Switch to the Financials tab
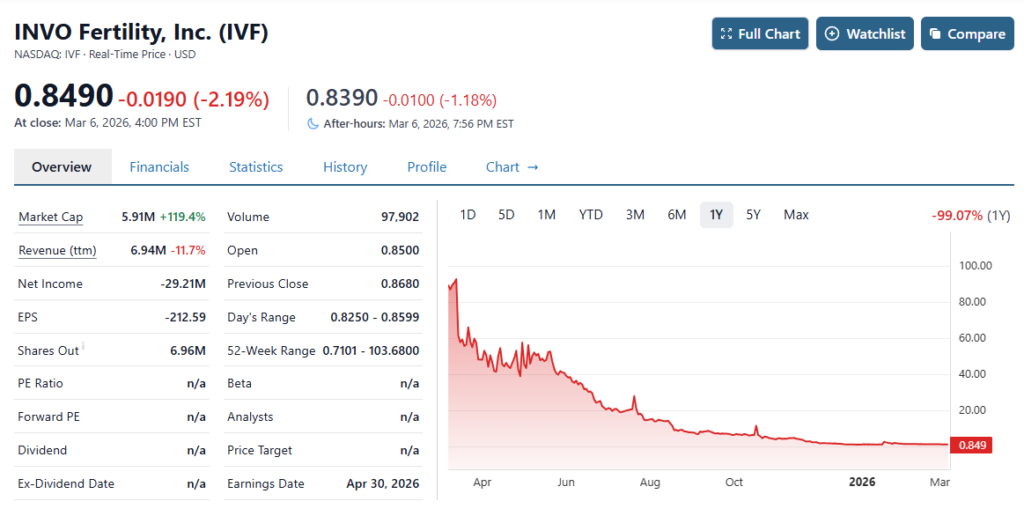1024x516 pixels. click(x=159, y=167)
